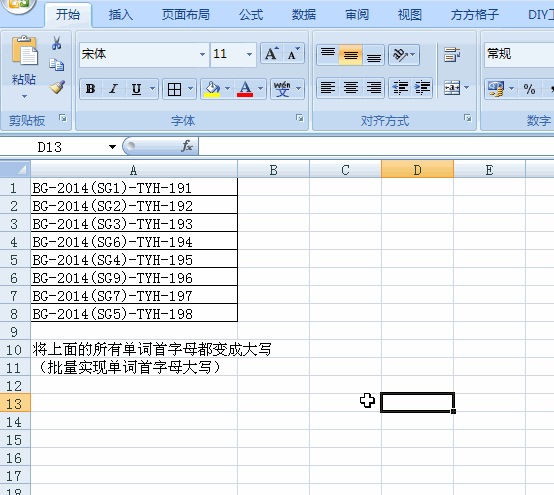This screenshot has width=554, height=495.
Task: Open the 页面布局 ribbon tab
Action: point(185,15)
